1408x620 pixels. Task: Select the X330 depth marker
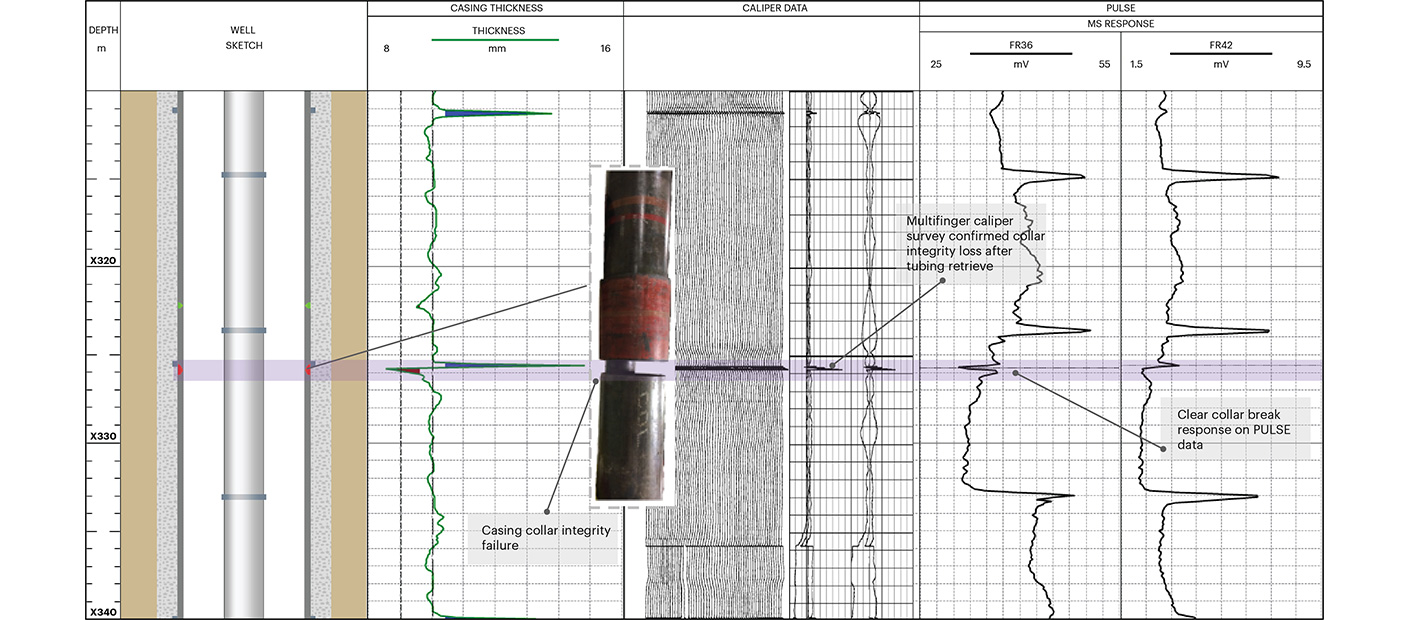click(103, 437)
